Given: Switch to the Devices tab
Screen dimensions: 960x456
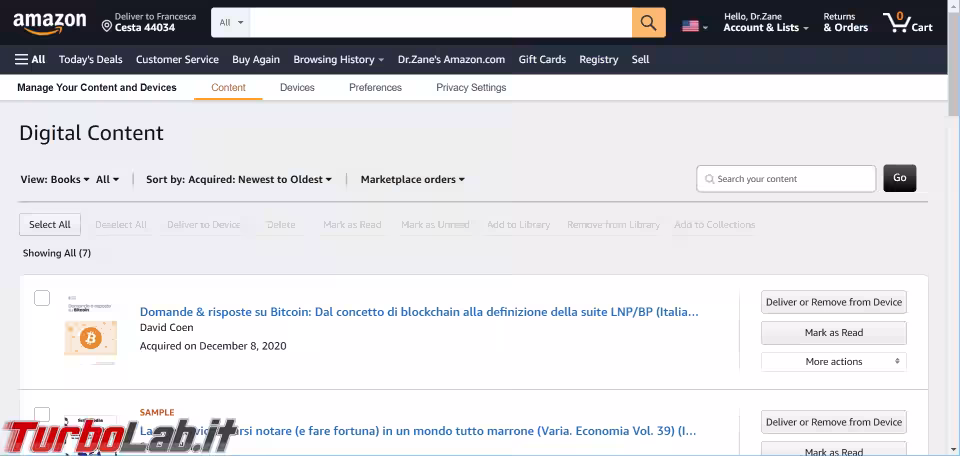Looking at the screenshot, I should pos(297,88).
